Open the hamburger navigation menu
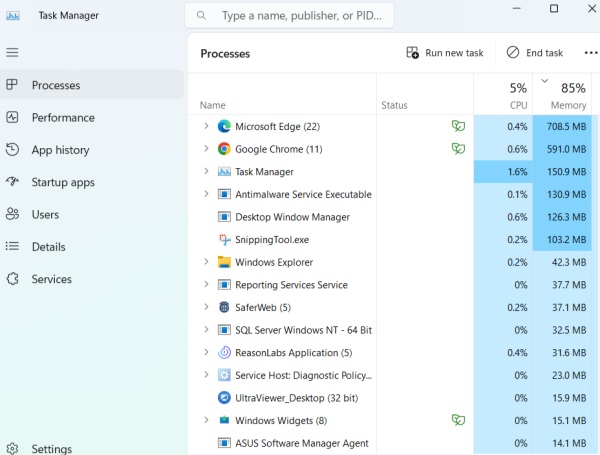This screenshot has height=455, width=600. [x=12, y=52]
